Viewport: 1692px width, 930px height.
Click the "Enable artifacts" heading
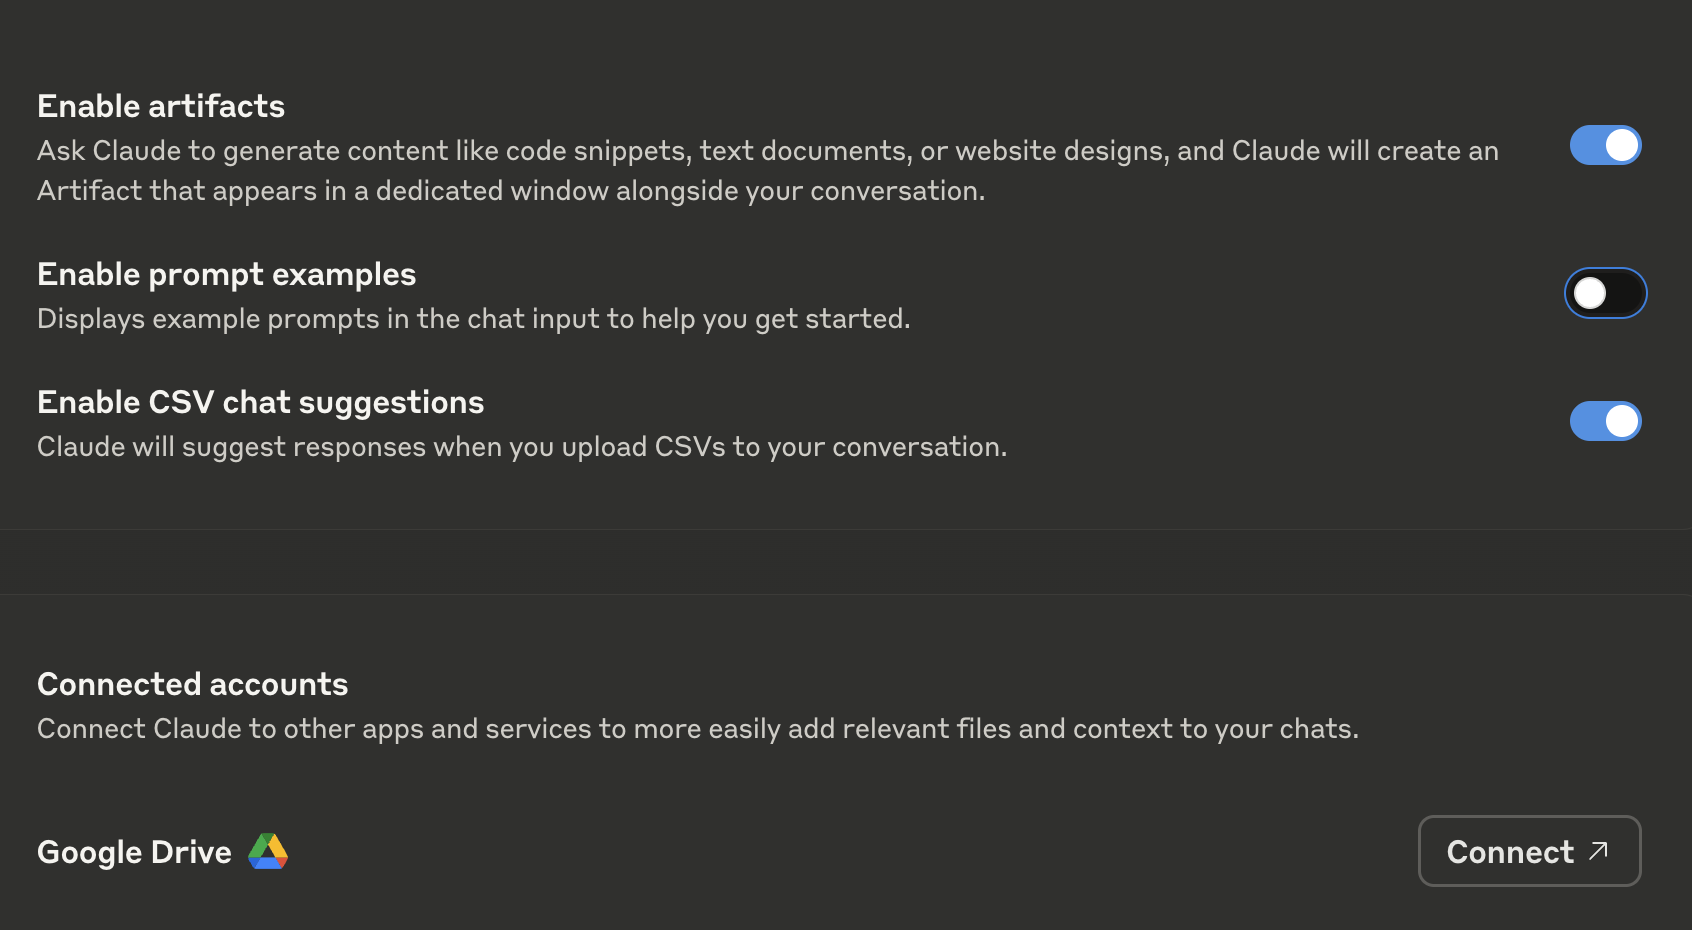coord(161,106)
